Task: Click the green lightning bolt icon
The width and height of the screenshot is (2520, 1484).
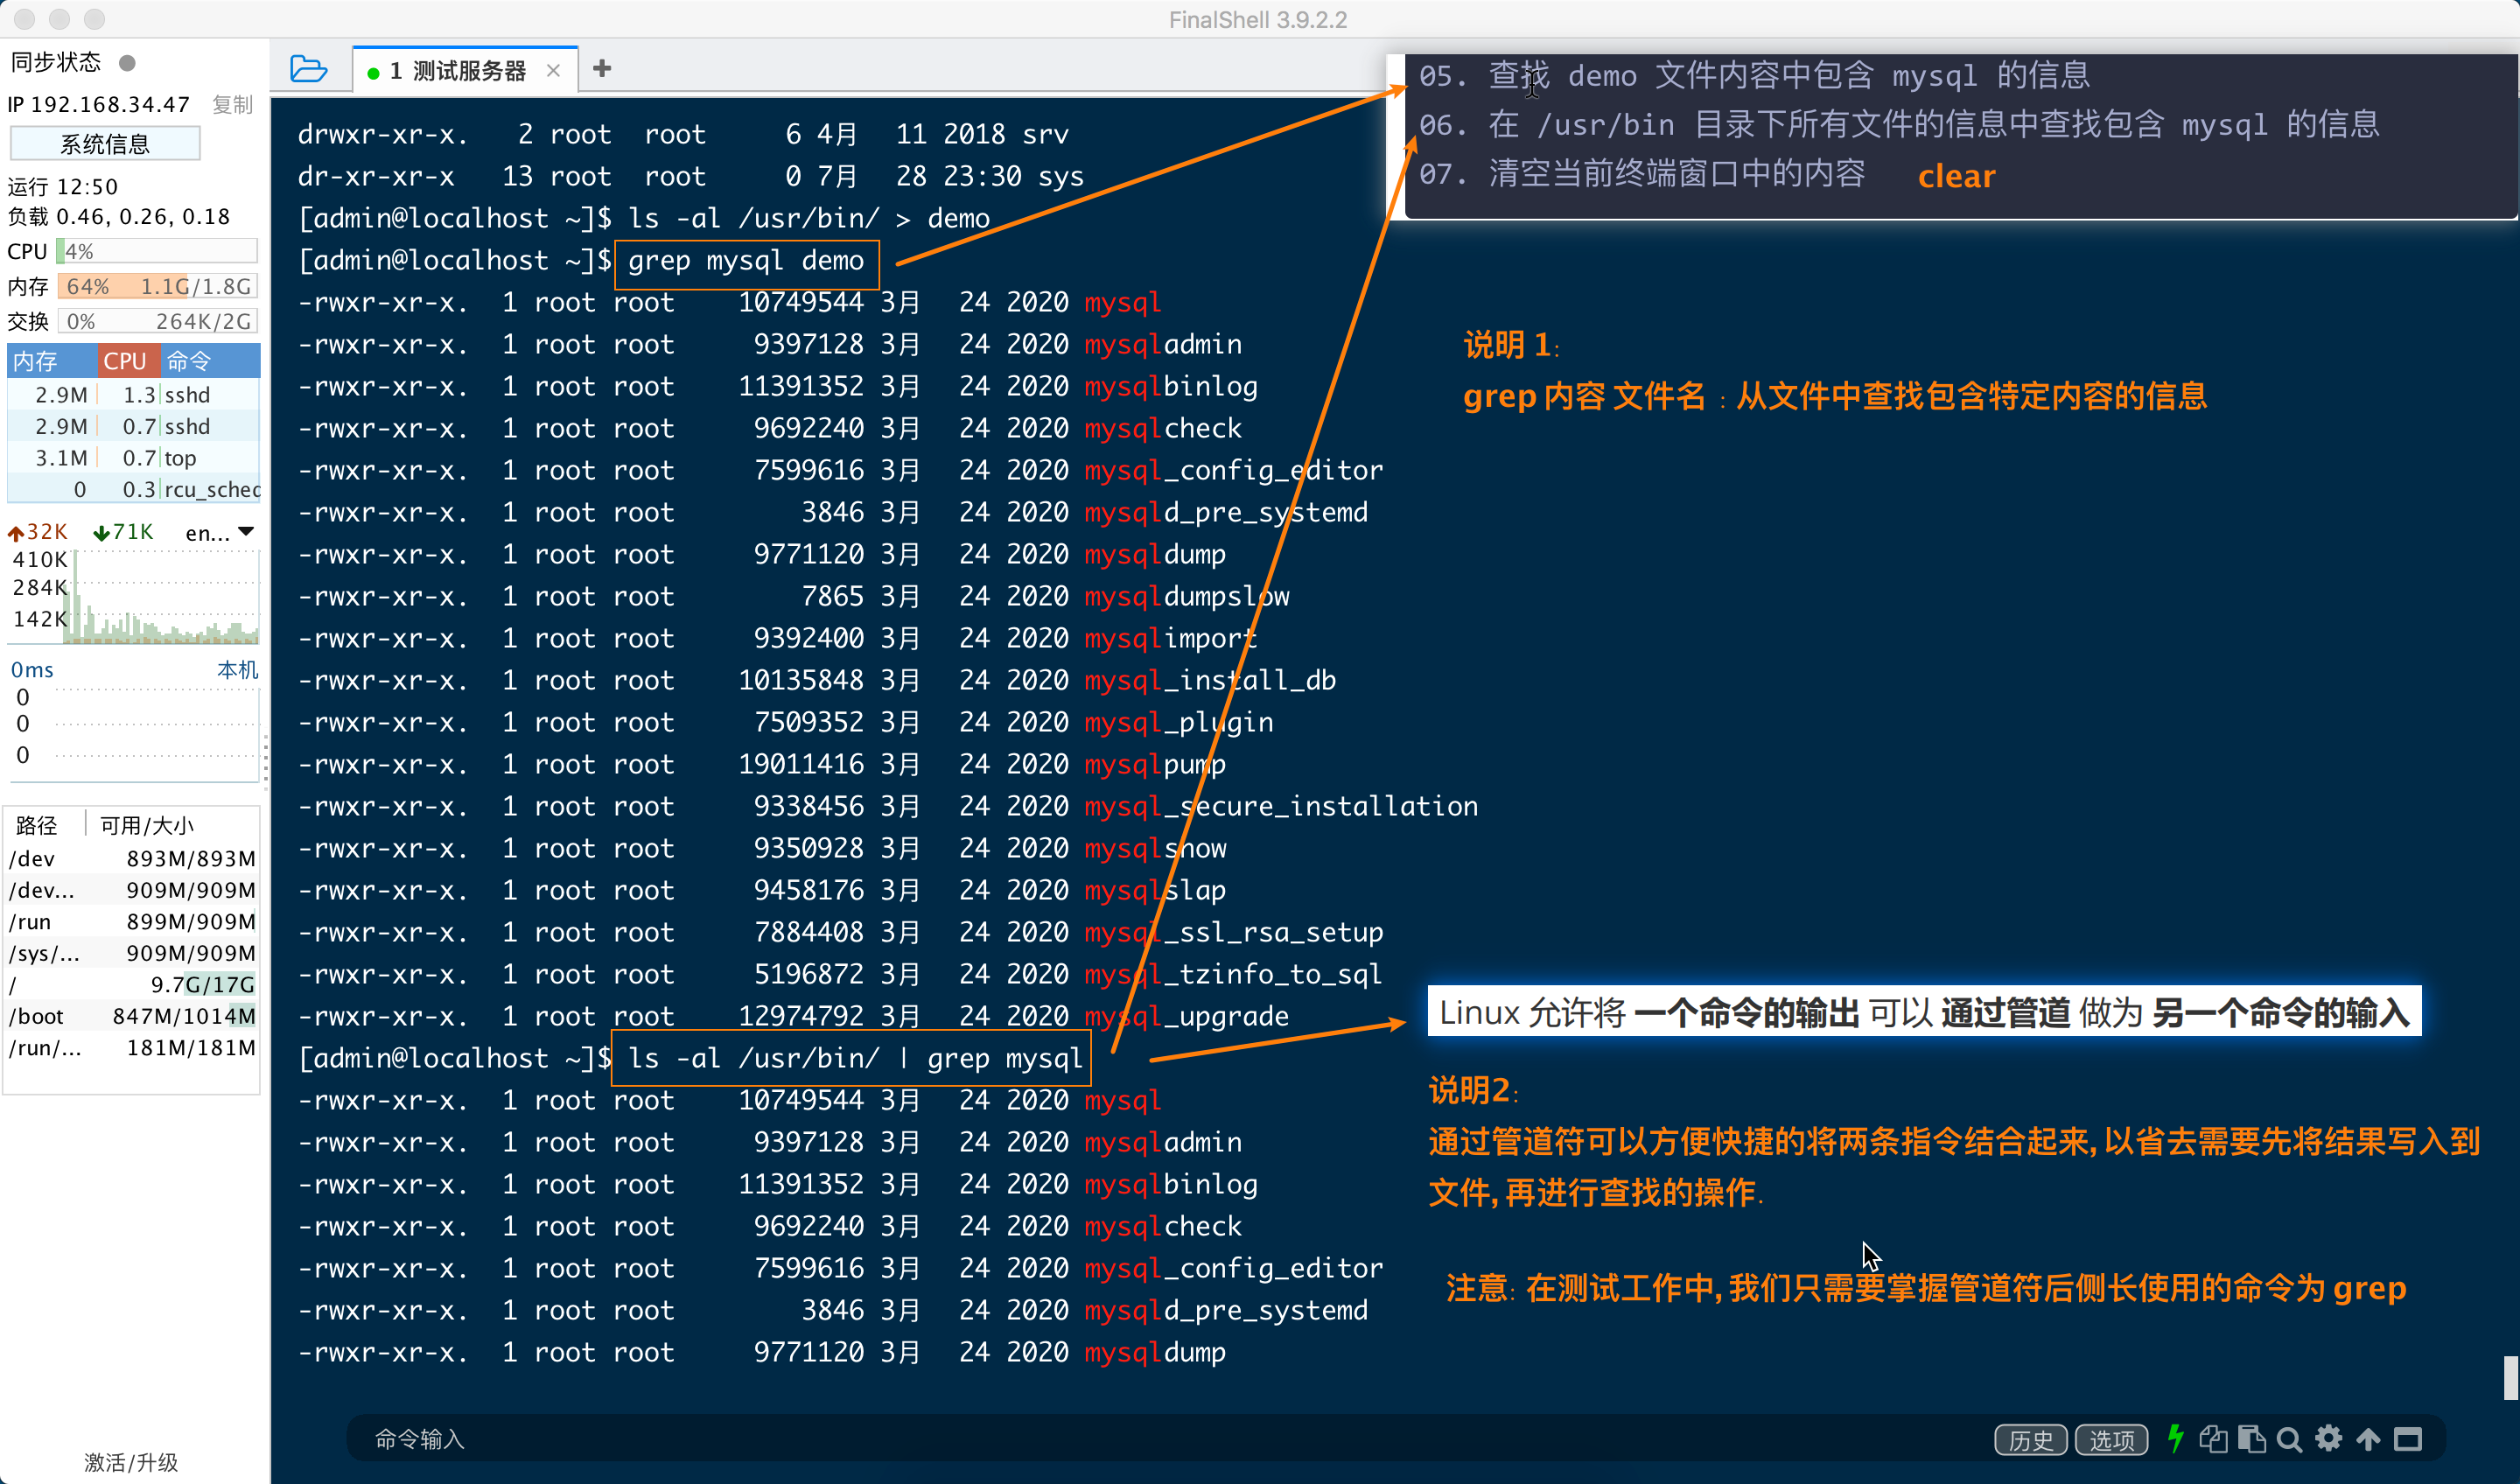Action: click(x=2176, y=1439)
